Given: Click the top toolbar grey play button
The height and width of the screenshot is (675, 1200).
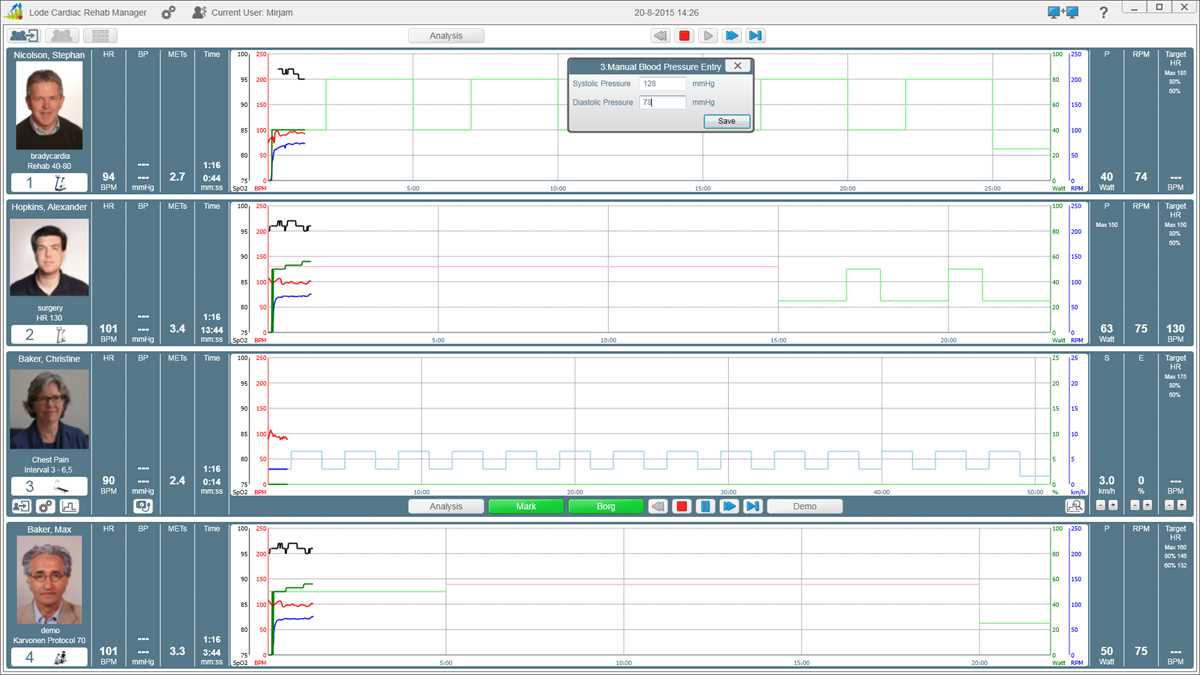Looking at the screenshot, I should click(708, 35).
